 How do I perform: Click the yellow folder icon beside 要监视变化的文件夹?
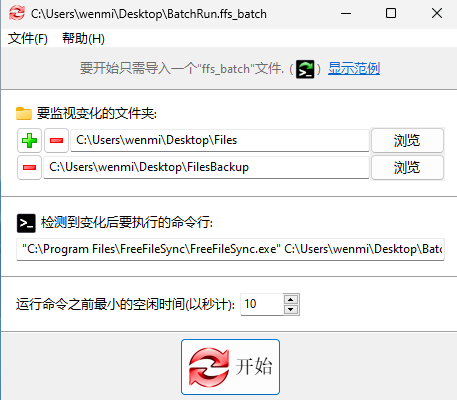24,114
